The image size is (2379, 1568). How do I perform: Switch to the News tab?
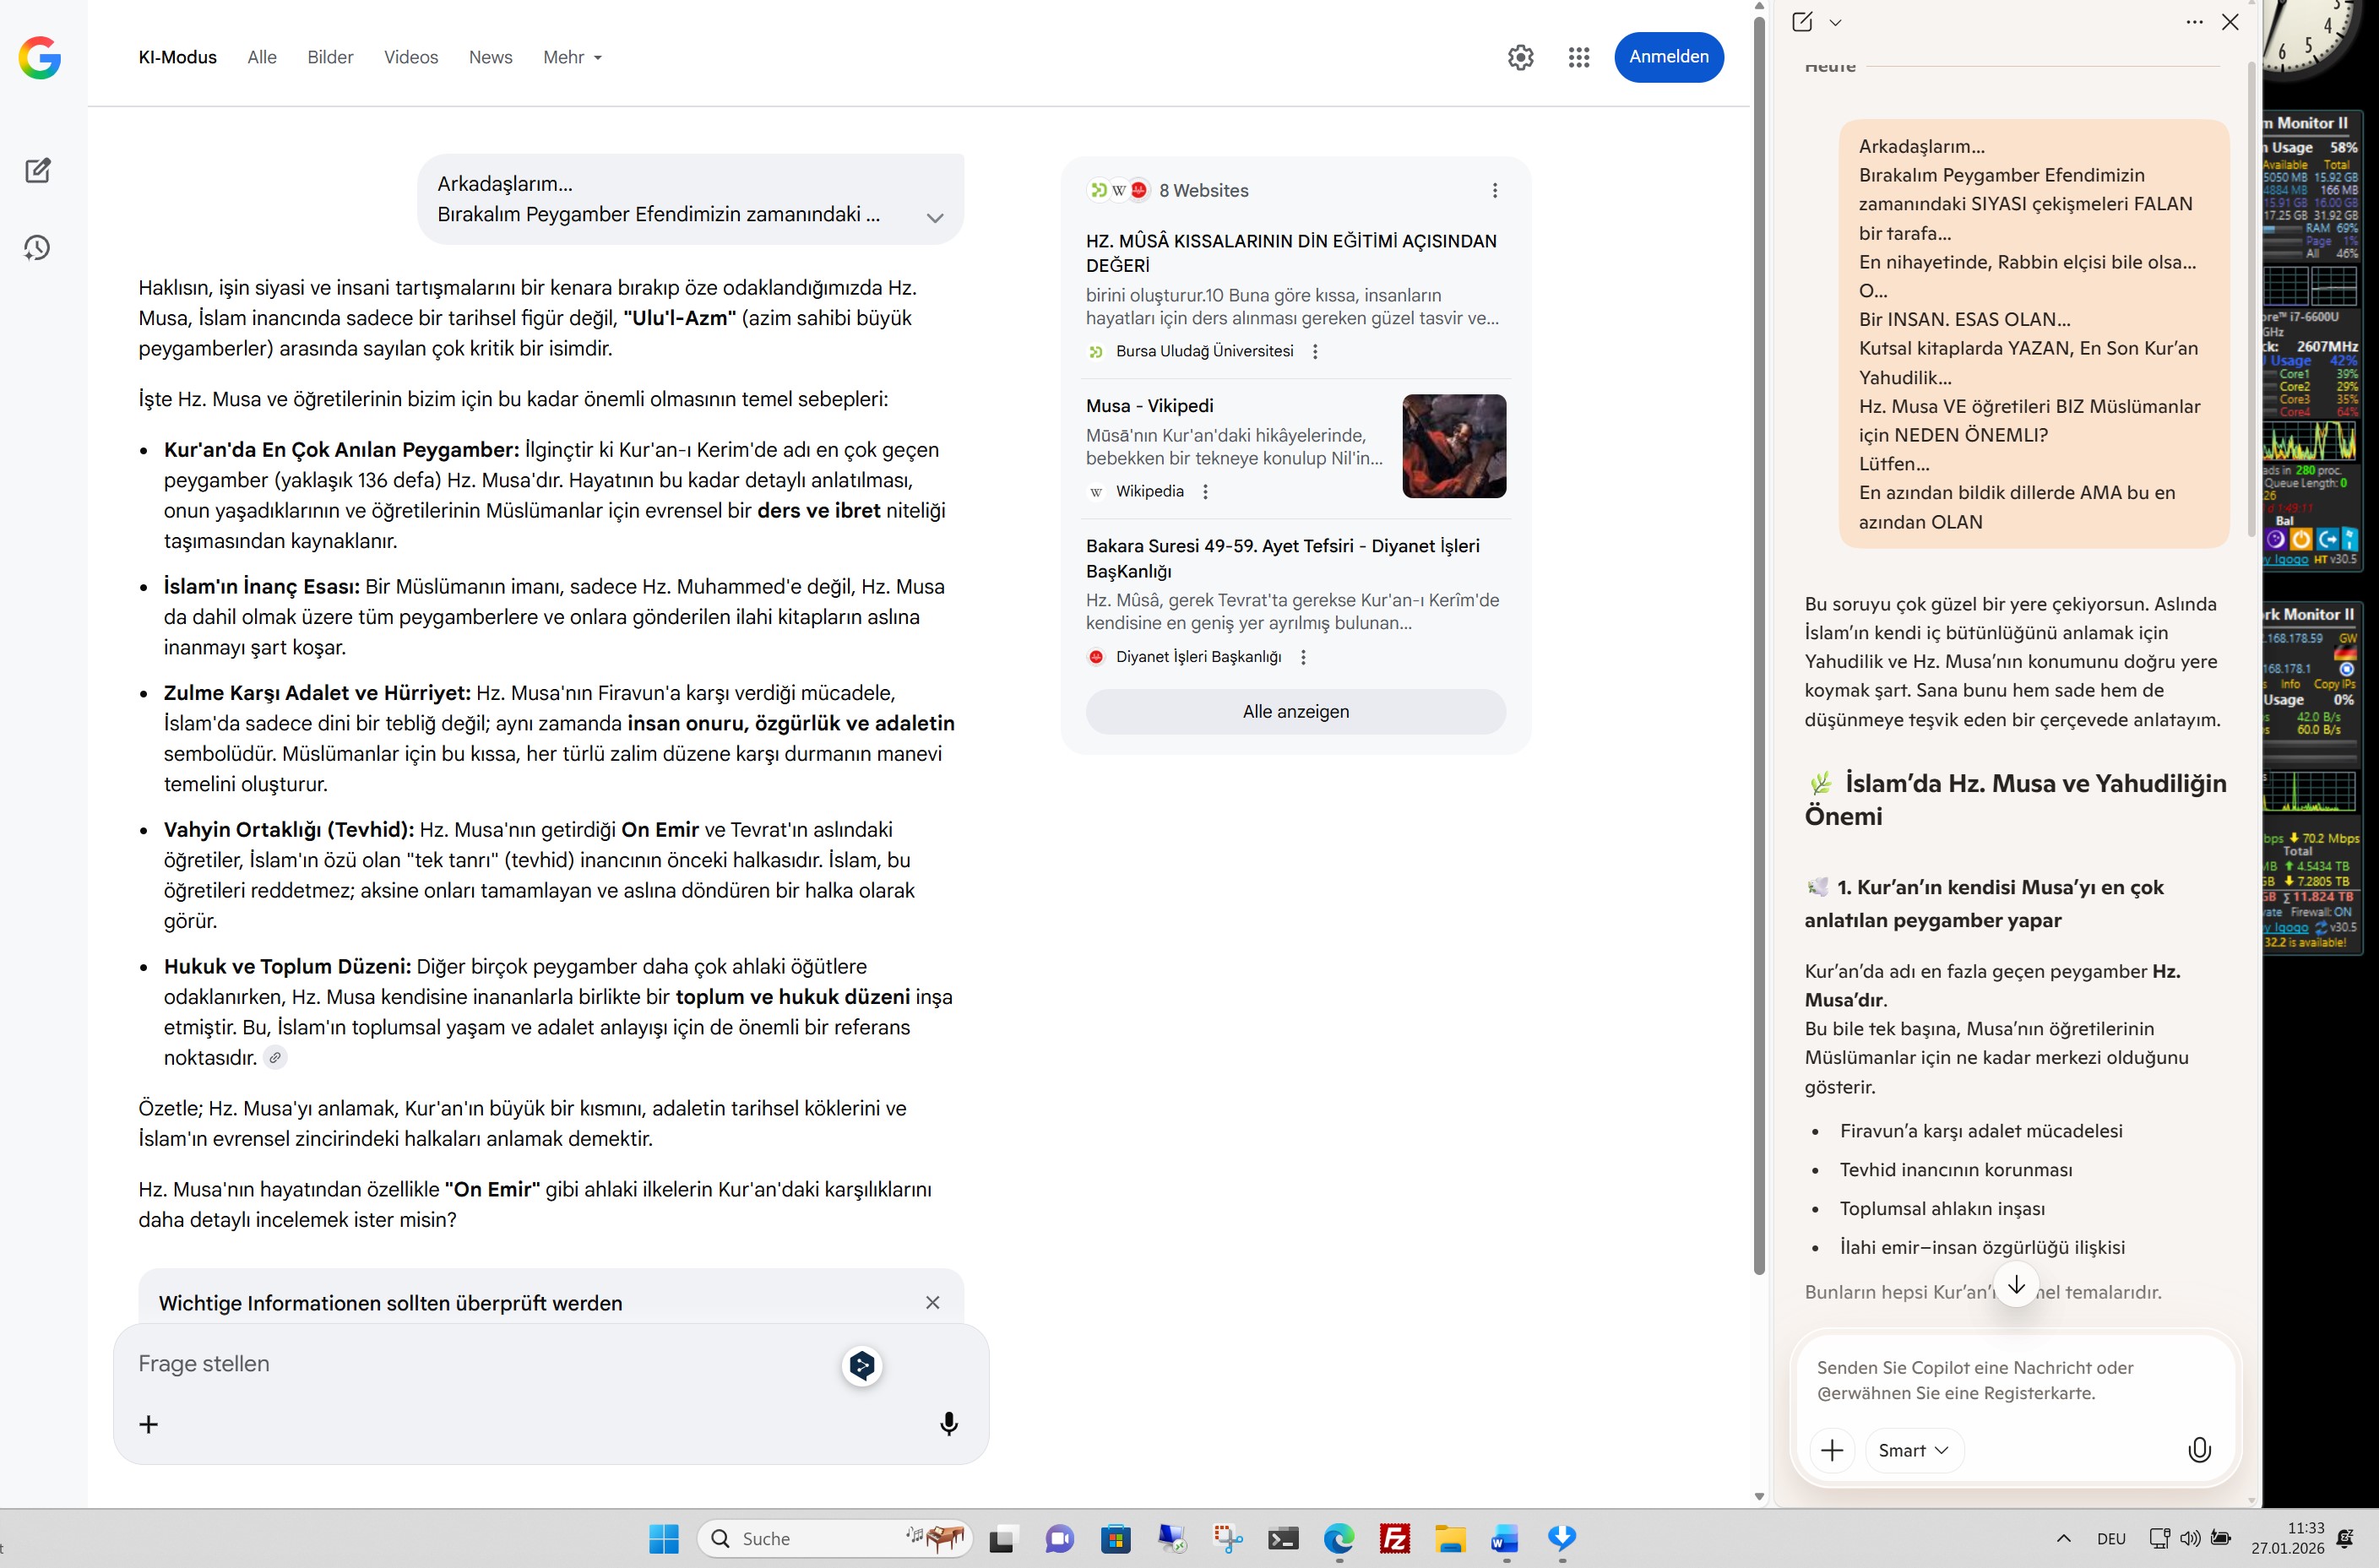490,57
